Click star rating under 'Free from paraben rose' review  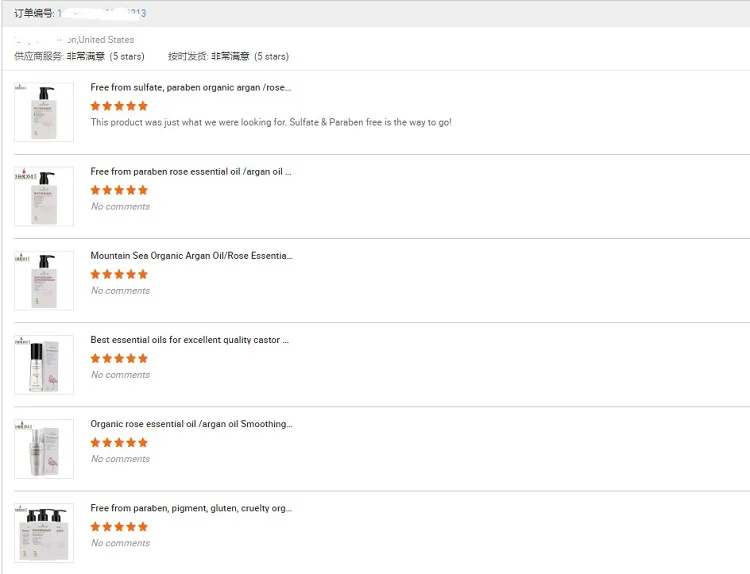click(119, 190)
